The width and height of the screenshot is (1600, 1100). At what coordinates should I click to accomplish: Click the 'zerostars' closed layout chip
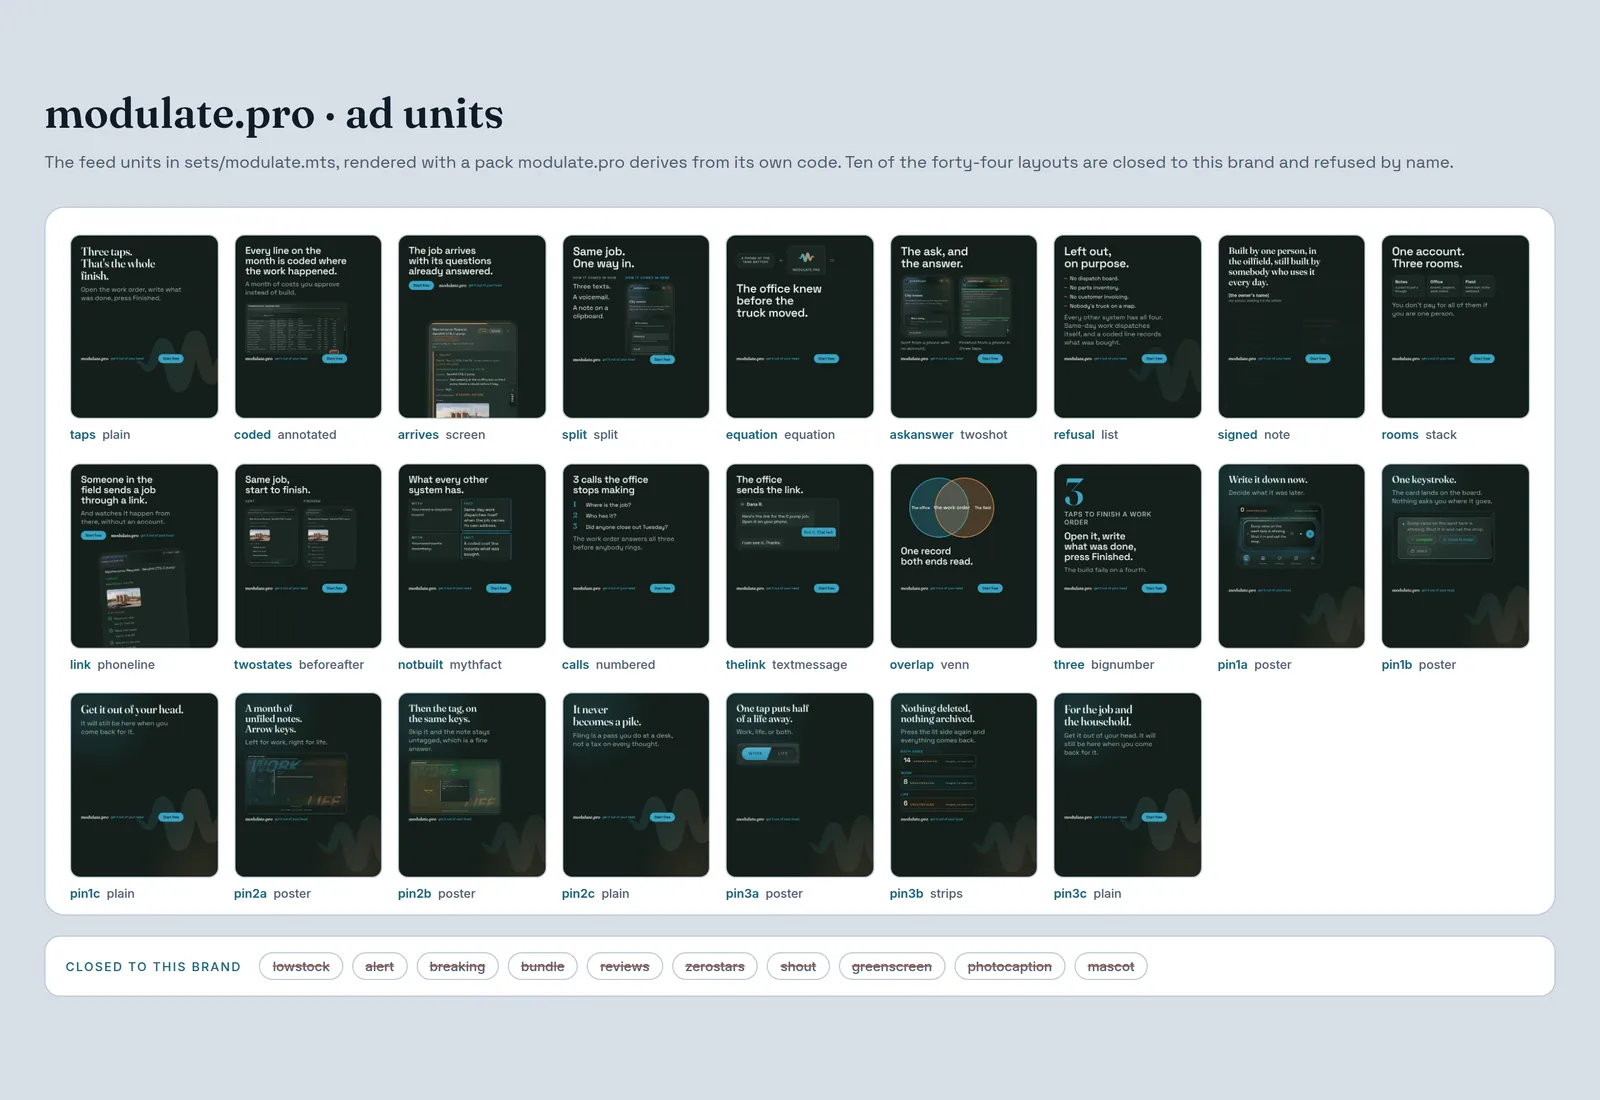(715, 967)
